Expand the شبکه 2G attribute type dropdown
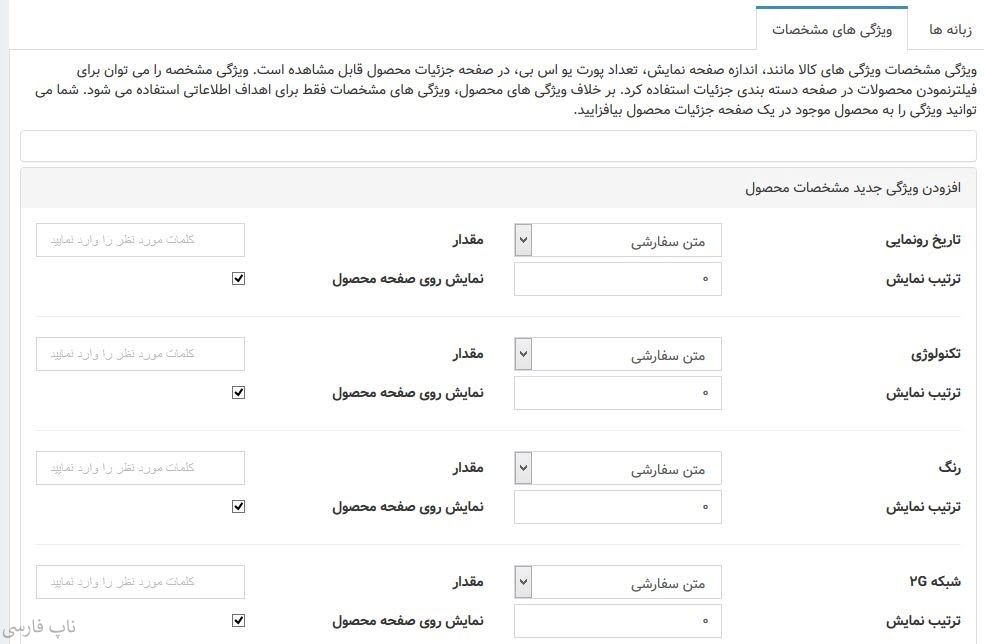984x644 pixels. coord(618,582)
